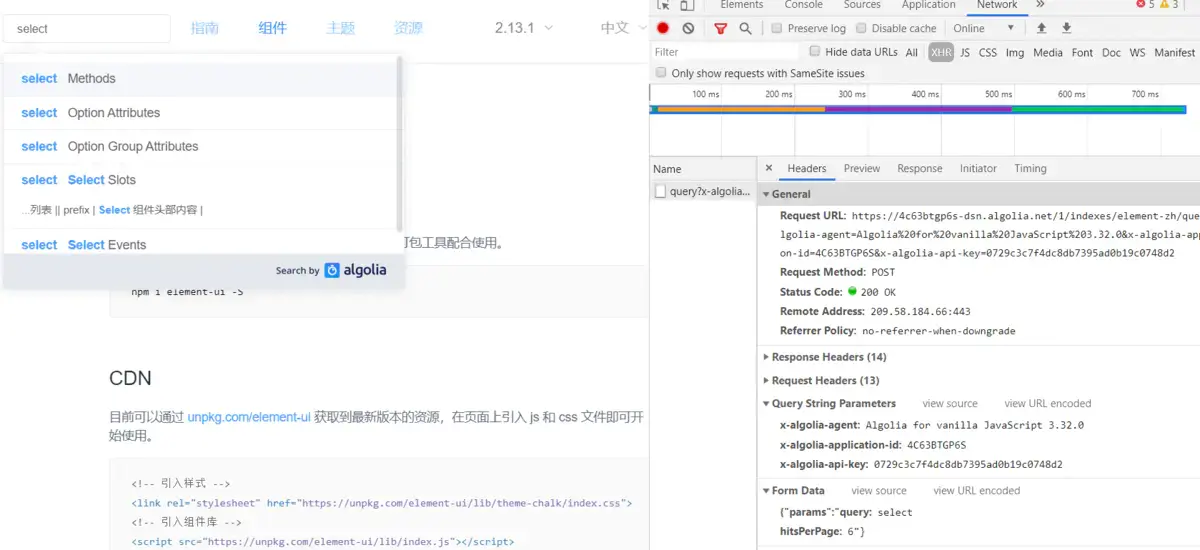Viewport: 1200px width, 550px height.
Task: Filter requests by Media
Action: (x=1048, y=52)
